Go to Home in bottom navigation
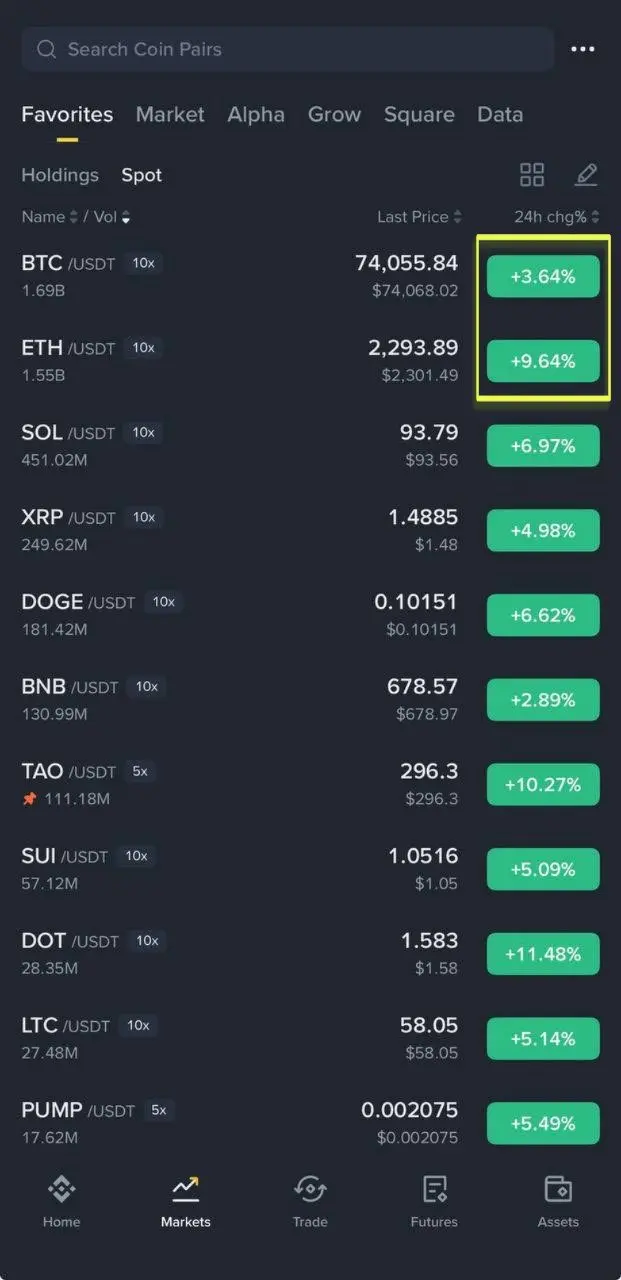 tap(61, 1199)
